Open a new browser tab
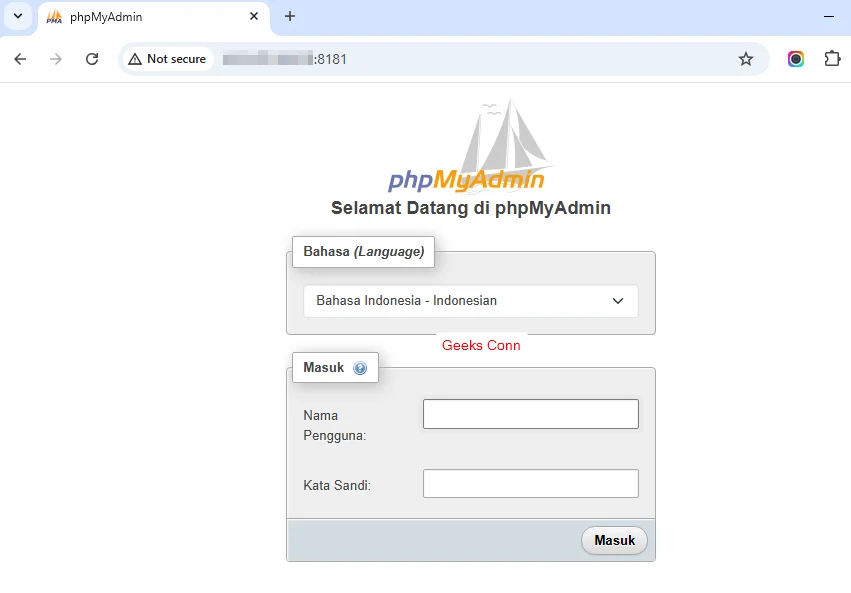 point(290,17)
